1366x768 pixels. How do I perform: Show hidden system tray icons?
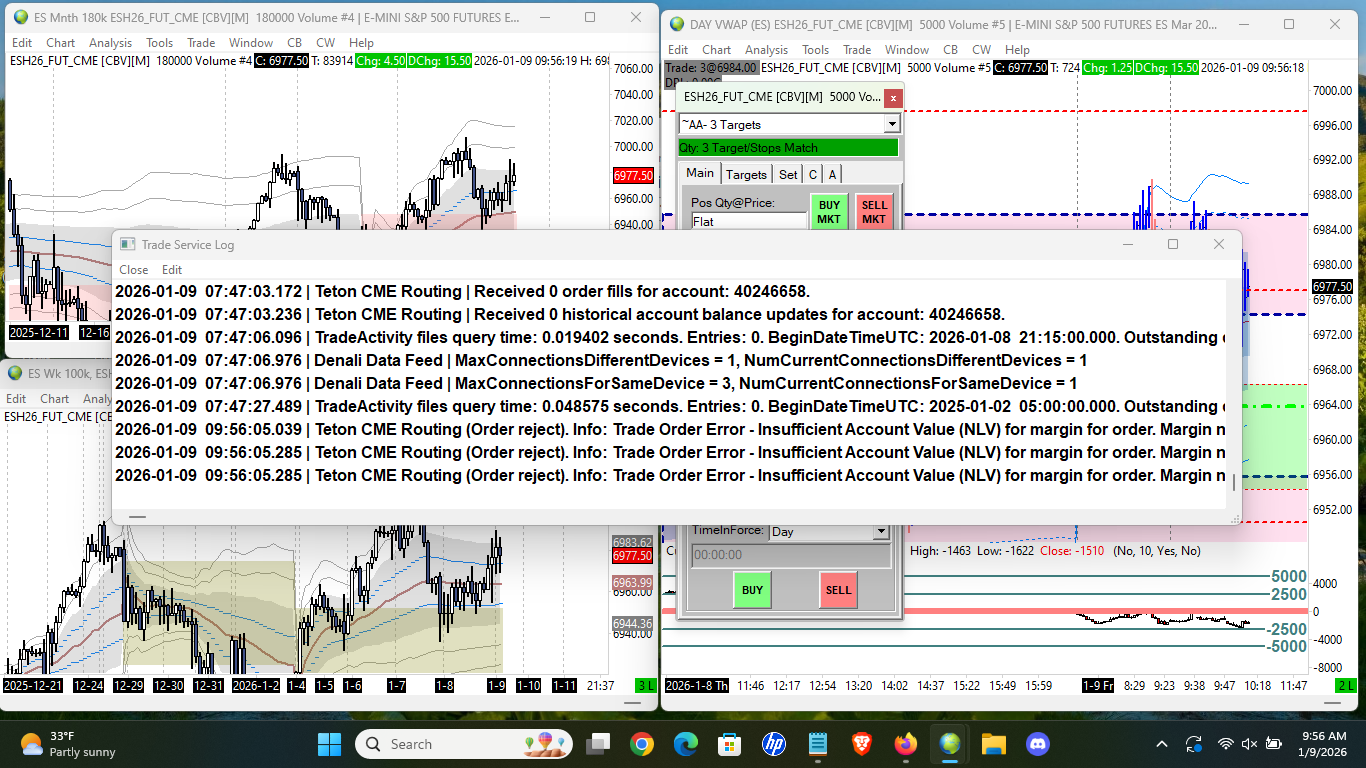tap(1162, 744)
